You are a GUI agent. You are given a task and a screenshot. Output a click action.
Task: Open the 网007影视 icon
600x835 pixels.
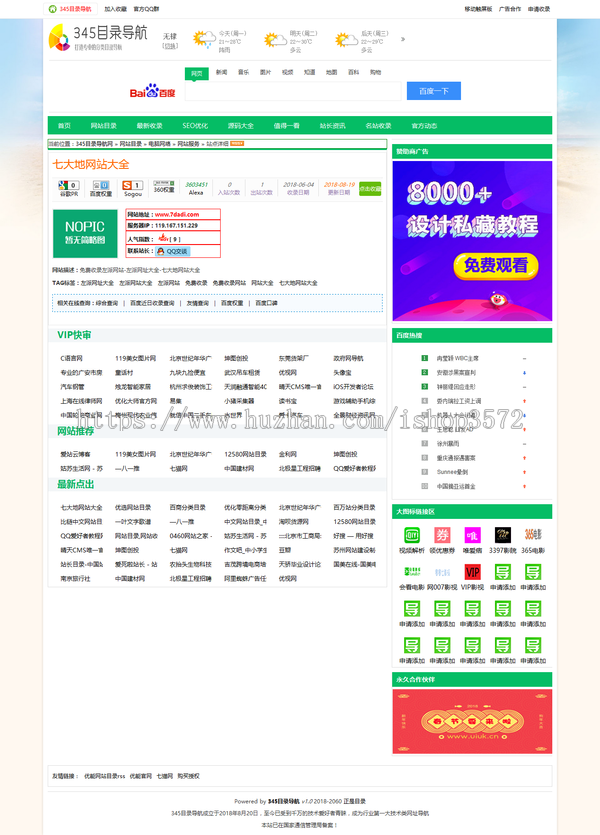442,572
